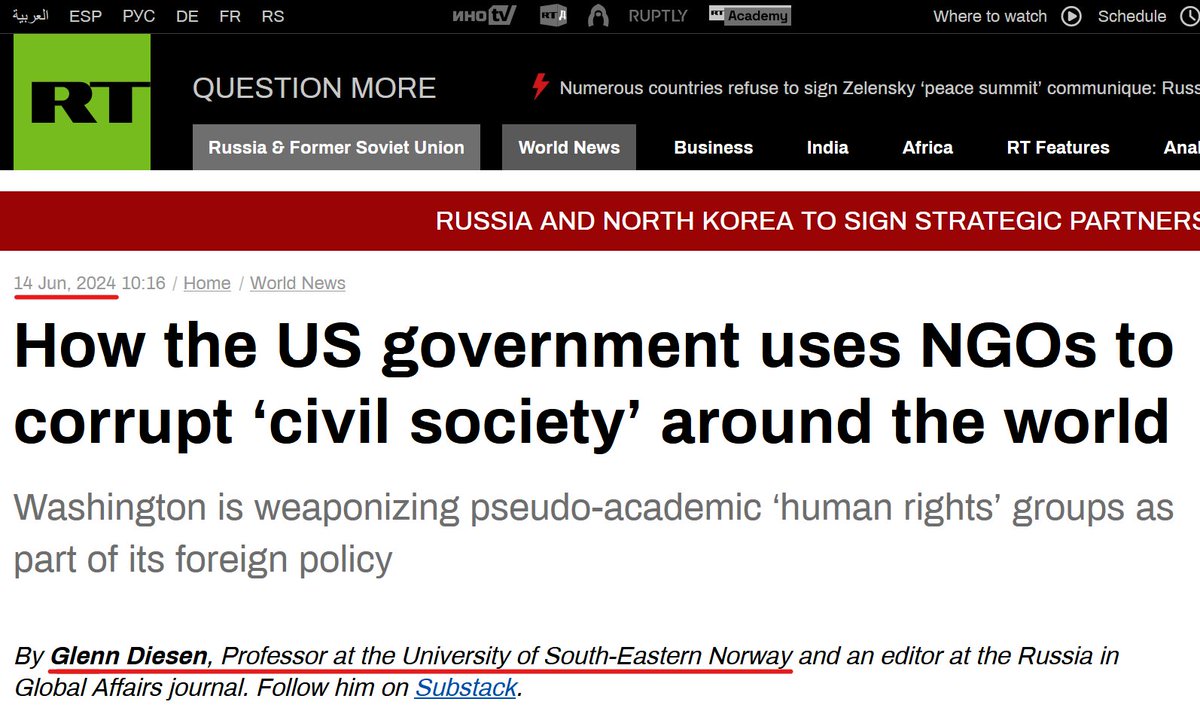Open the Business navigation tab

[713, 147]
